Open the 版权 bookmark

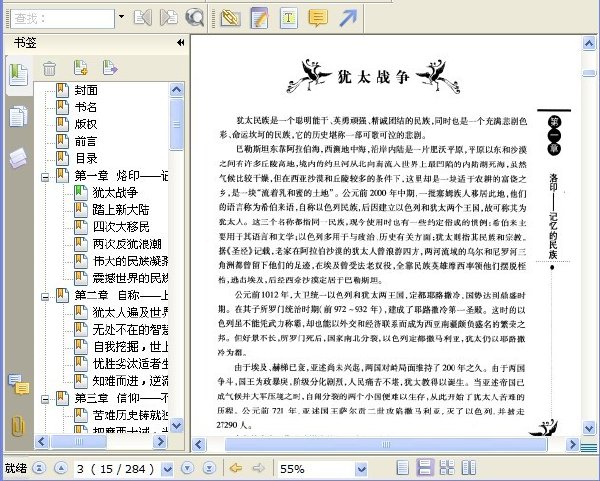(86, 124)
